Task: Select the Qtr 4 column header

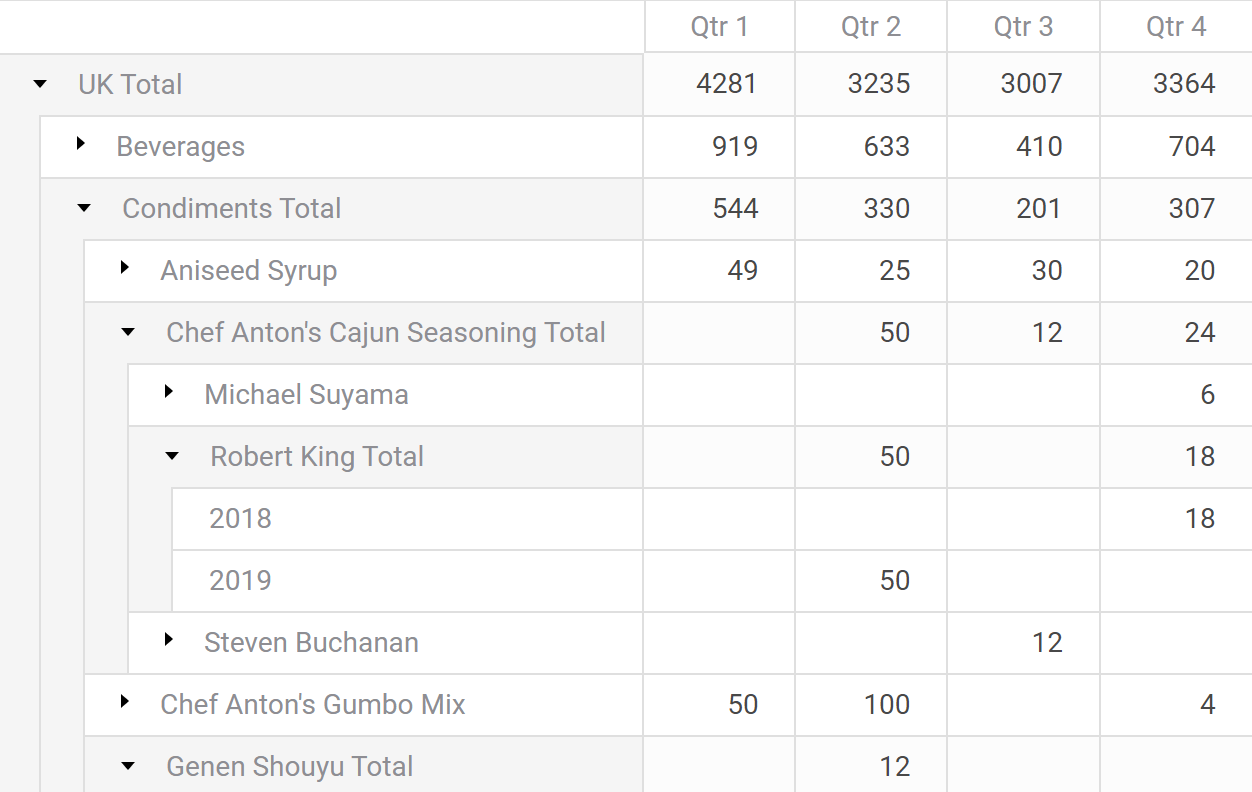Action: click(x=1176, y=27)
